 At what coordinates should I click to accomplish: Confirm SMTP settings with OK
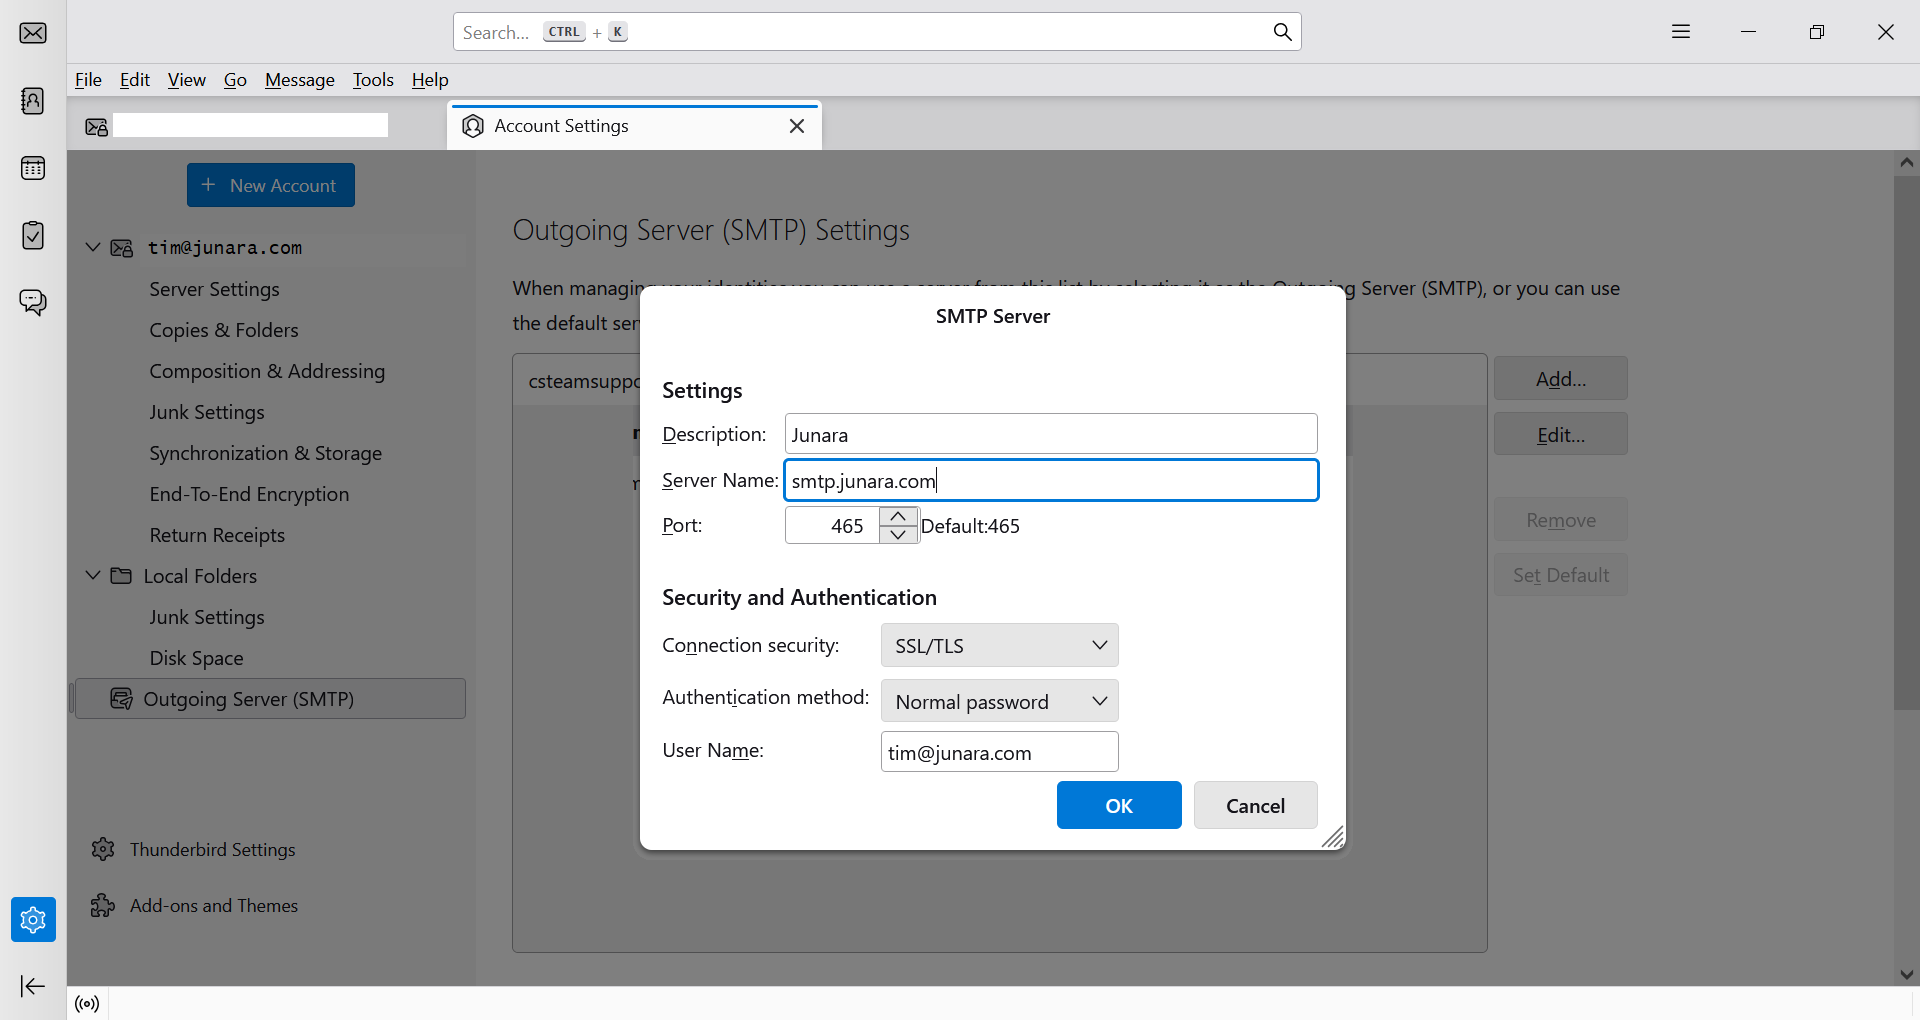tap(1119, 805)
